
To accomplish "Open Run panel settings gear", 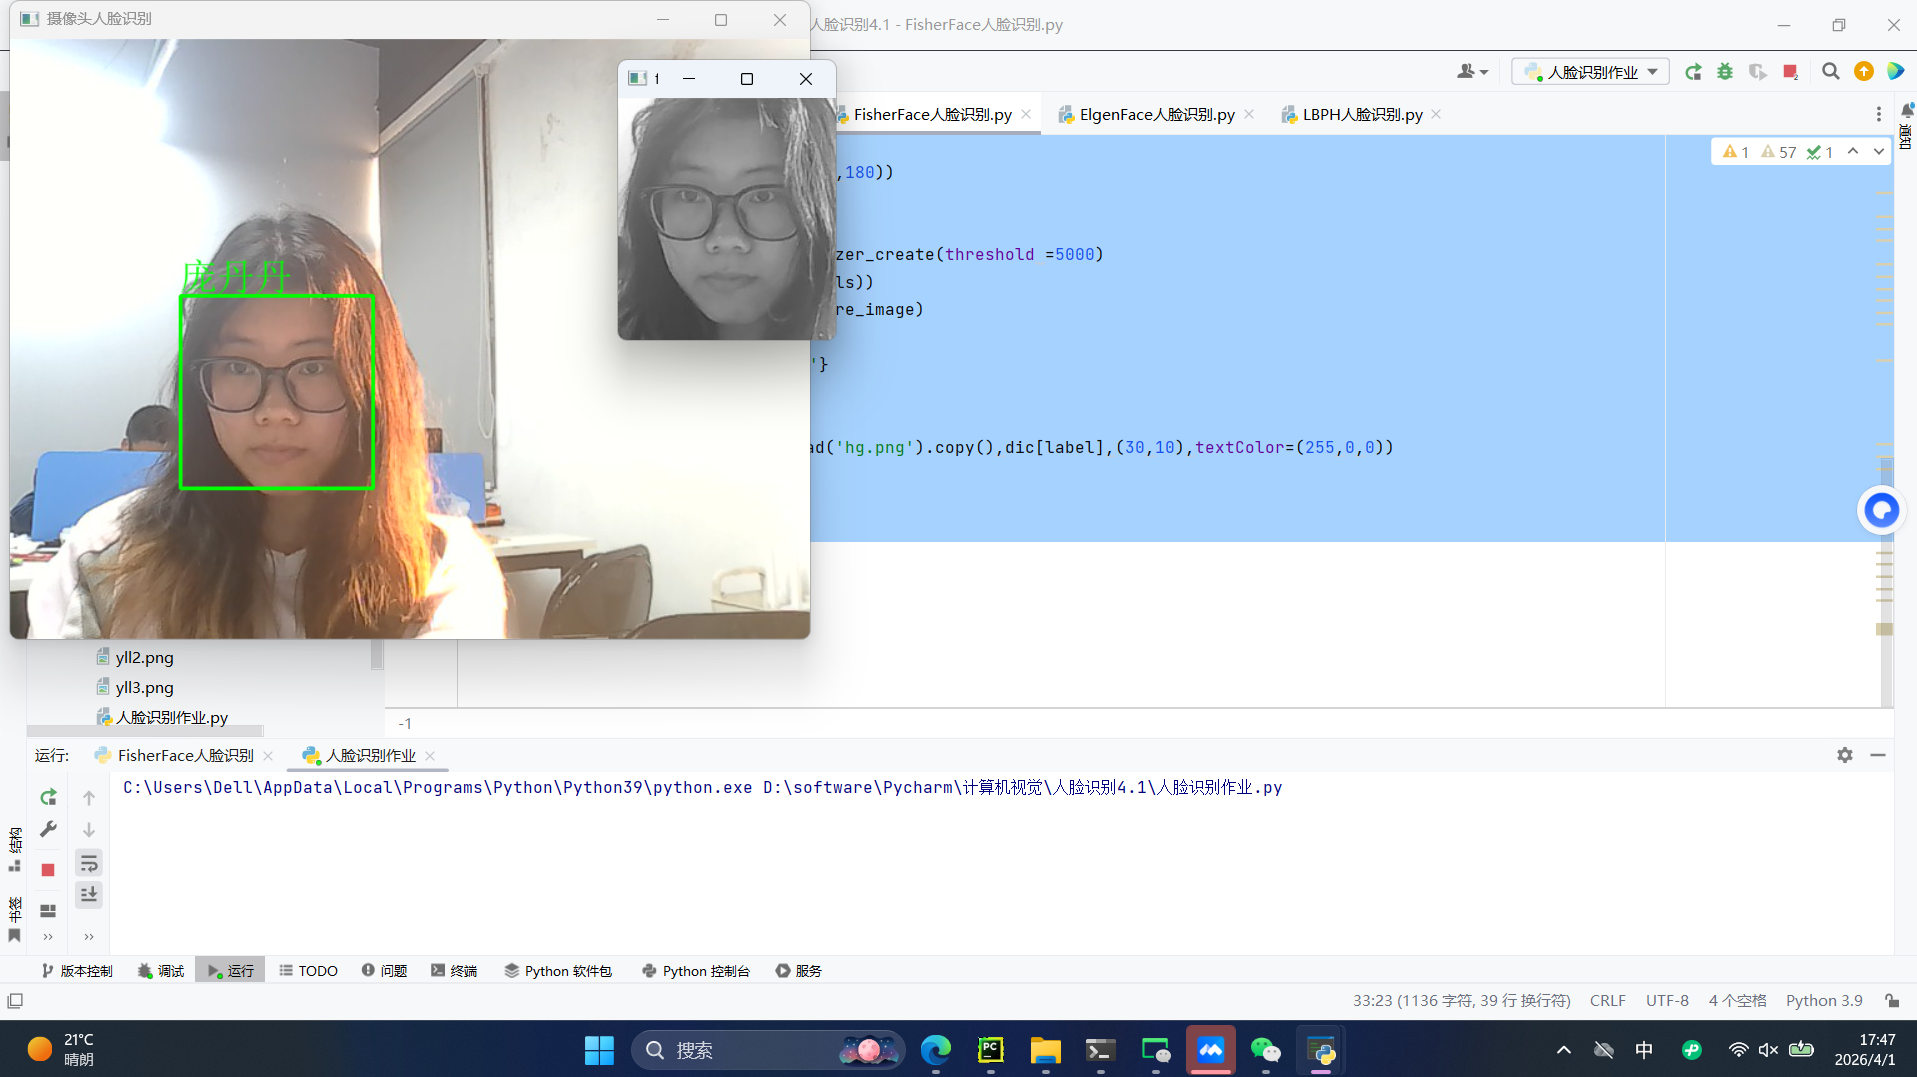I will click(1845, 755).
